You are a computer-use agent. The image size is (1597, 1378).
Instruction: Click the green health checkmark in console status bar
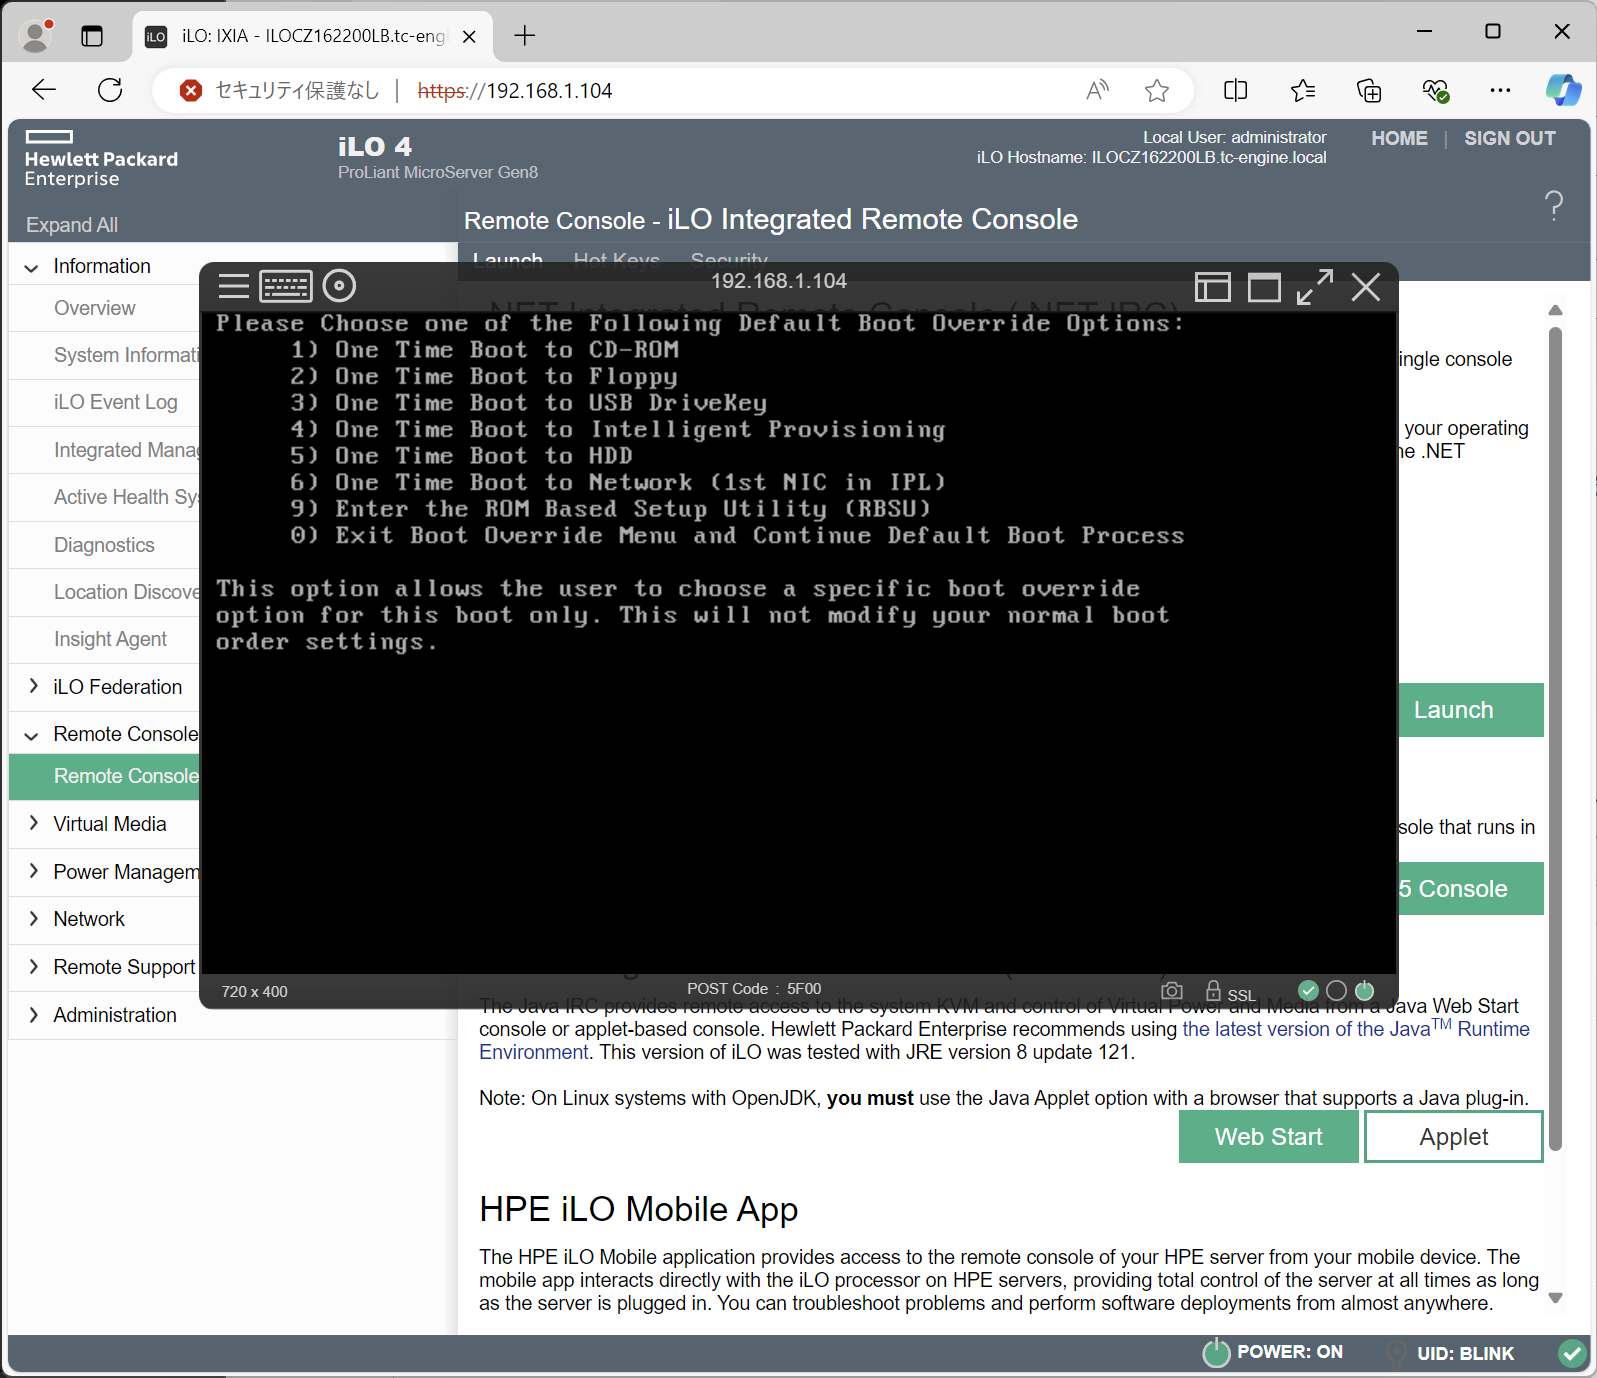coord(1308,990)
